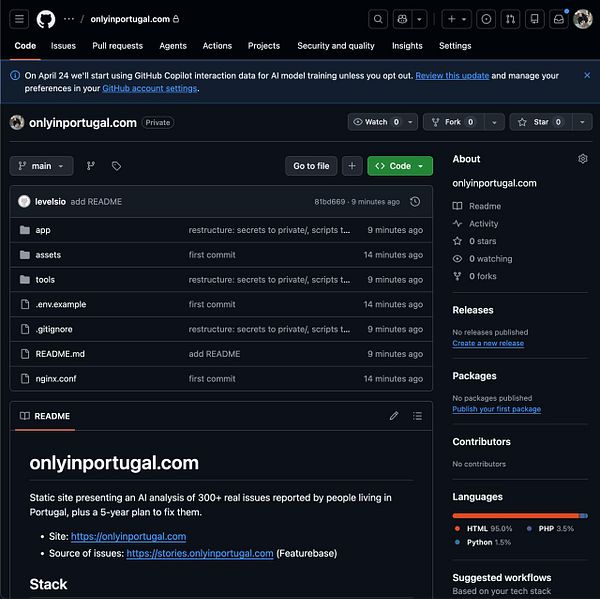Viewport: 600px width, 599px height.
Task: Open the Agents tab
Action: pos(173,46)
